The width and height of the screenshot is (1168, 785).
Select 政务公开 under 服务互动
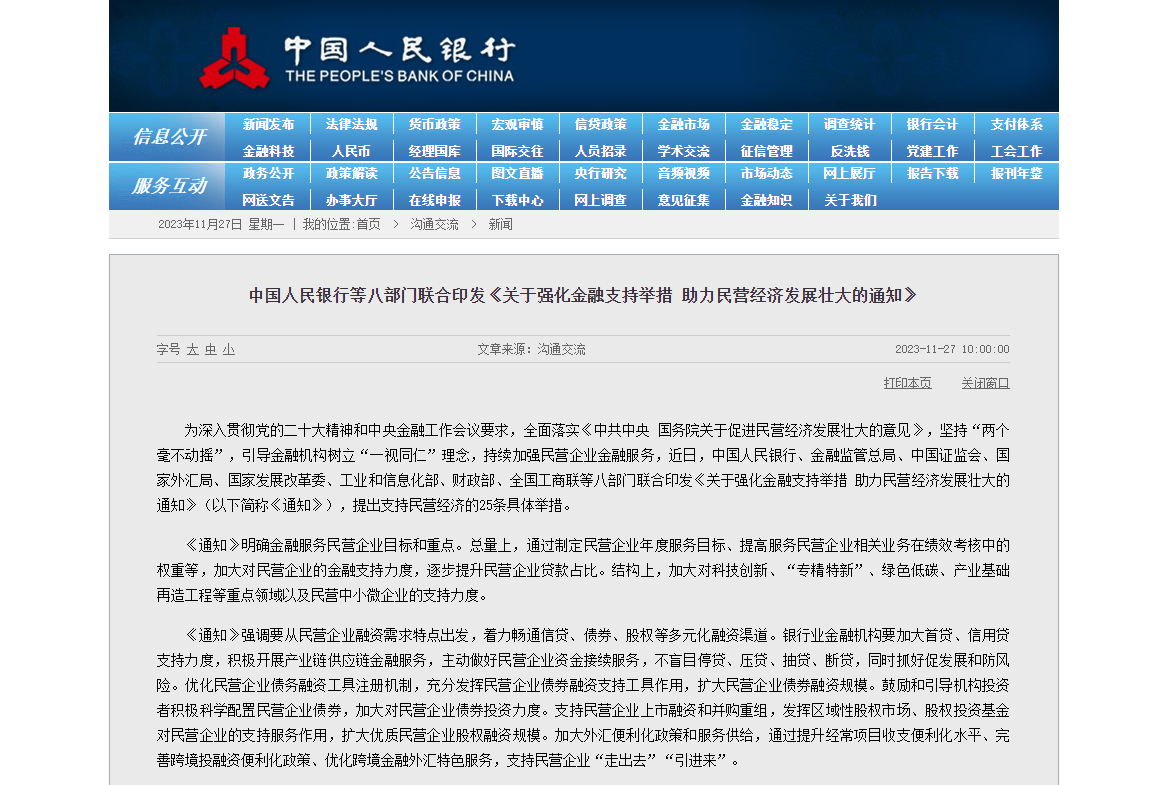[268, 174]
